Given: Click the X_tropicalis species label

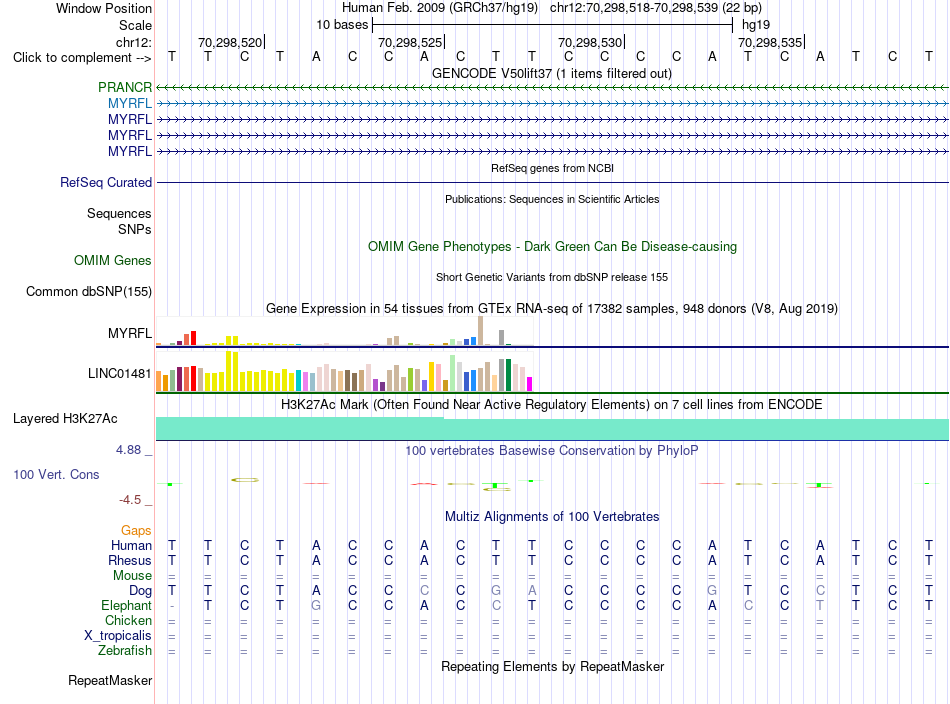Looking at the screenshot, I should tap(118, 635).
